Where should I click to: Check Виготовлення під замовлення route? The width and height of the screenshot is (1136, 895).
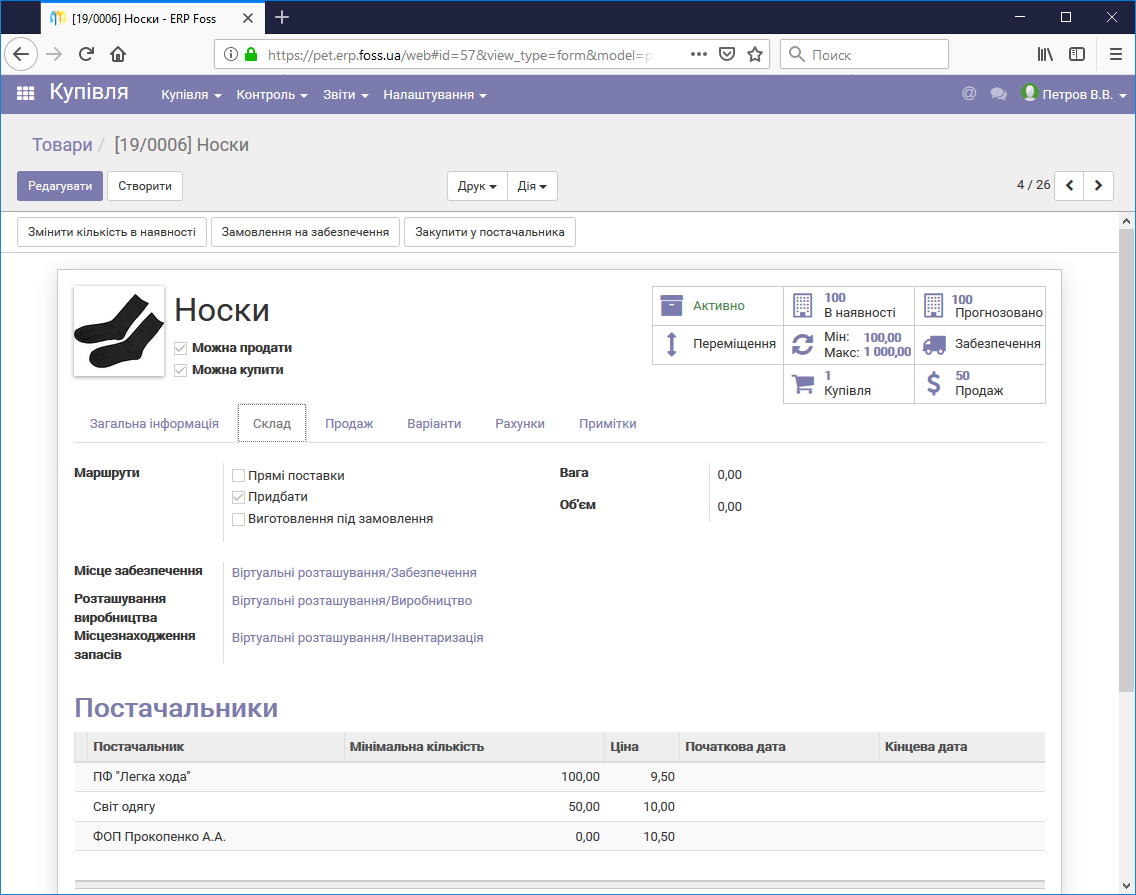point(238,519)
